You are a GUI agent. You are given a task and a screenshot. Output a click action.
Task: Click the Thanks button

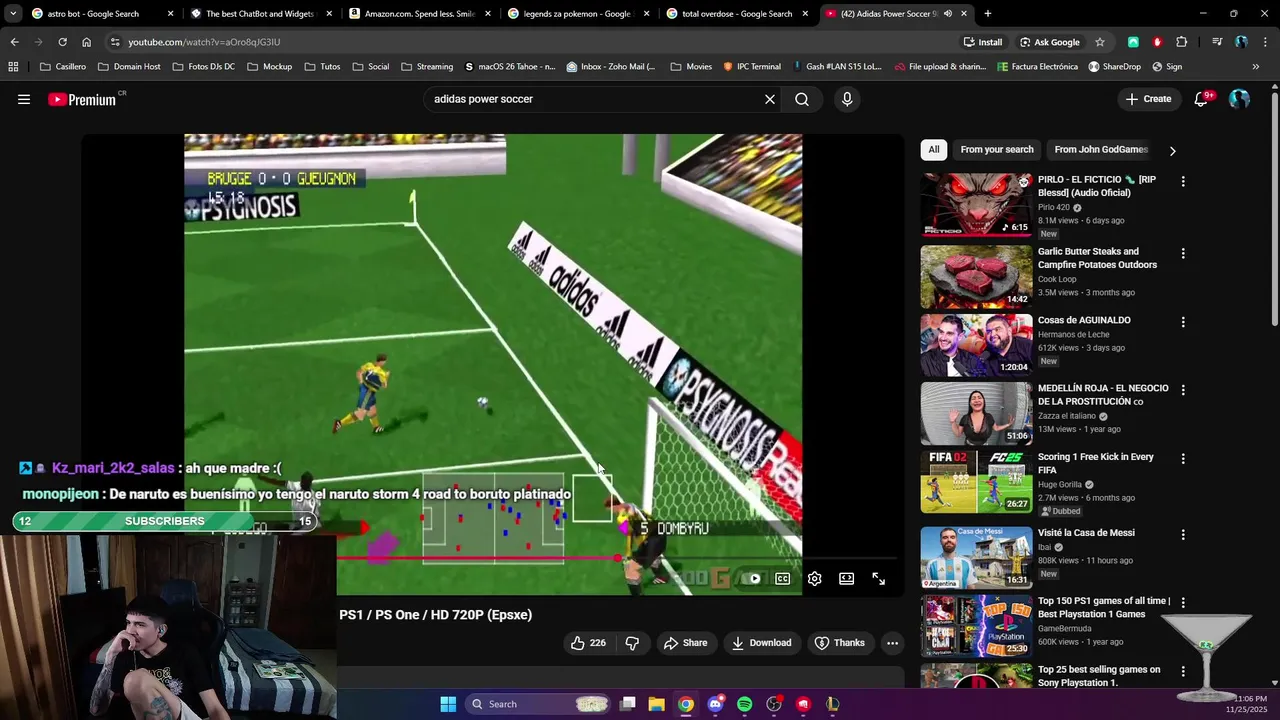(840, 643)
